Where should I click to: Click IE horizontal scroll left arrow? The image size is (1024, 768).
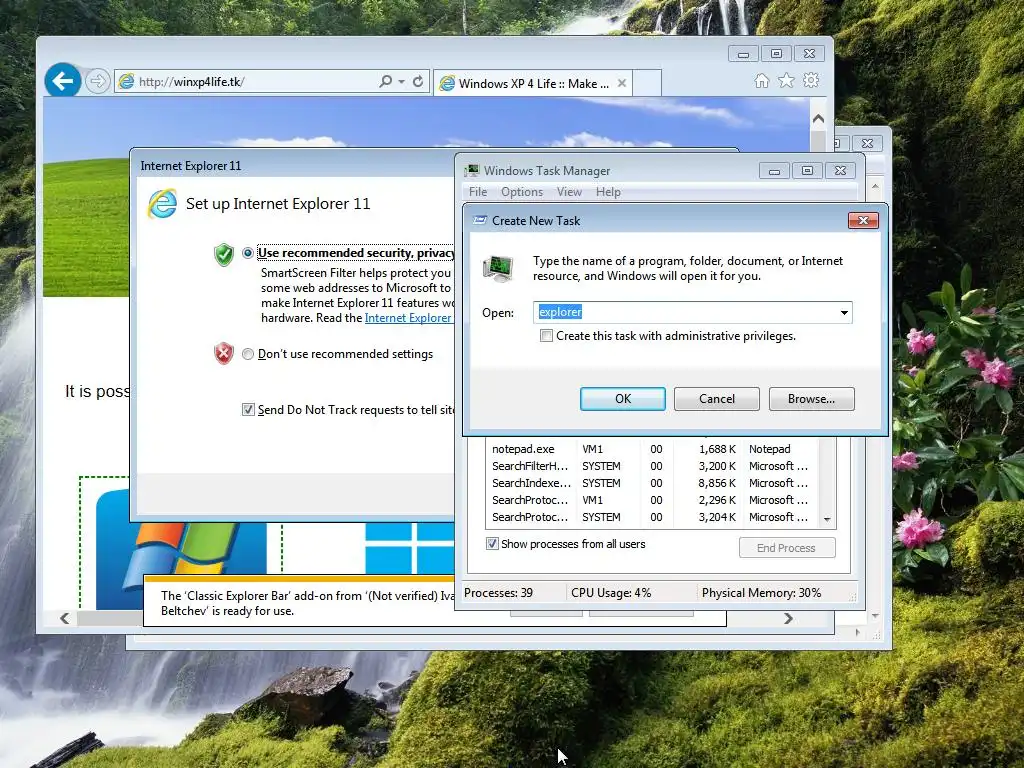(64, 618)
